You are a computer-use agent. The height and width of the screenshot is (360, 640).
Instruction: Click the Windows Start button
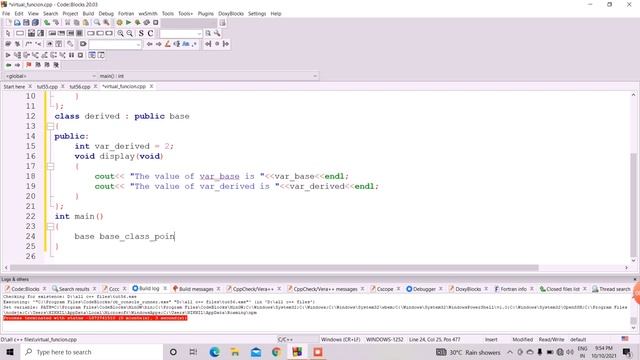[10, 352]
